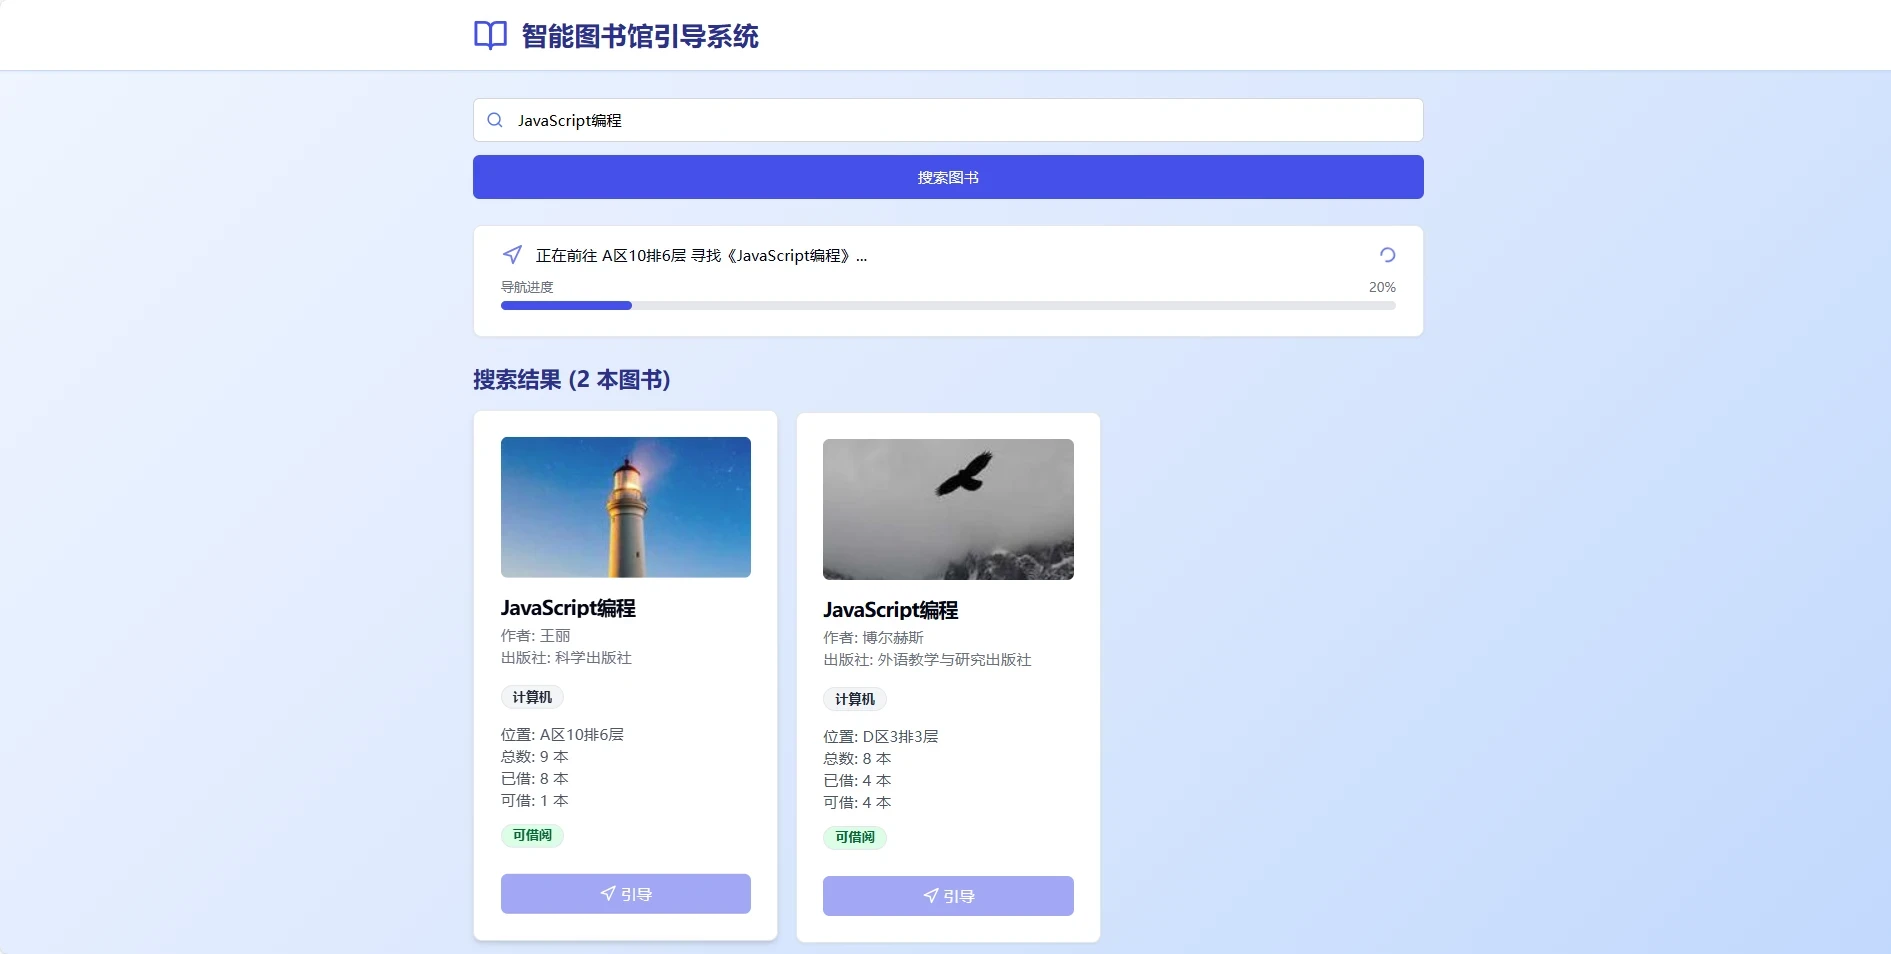Screen dimensions: 1891x954
Task: Click the open book logo icon
Action: click(x=490, y=36)
